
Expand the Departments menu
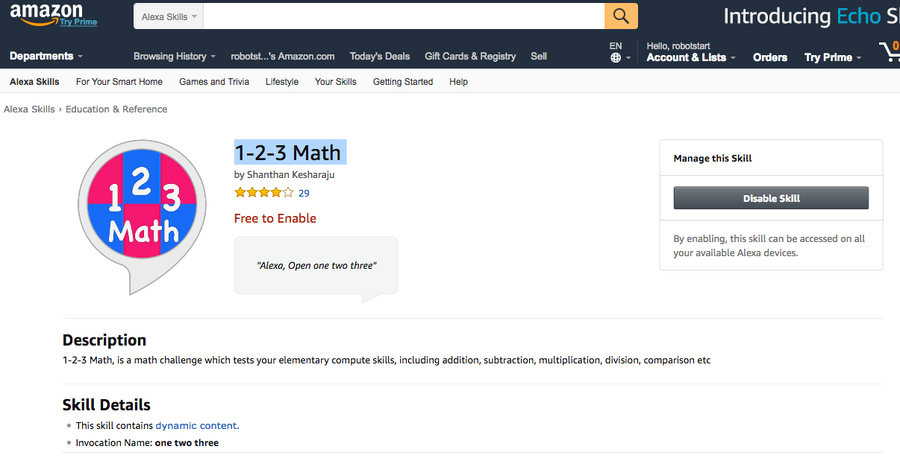(x=46, y=57)
